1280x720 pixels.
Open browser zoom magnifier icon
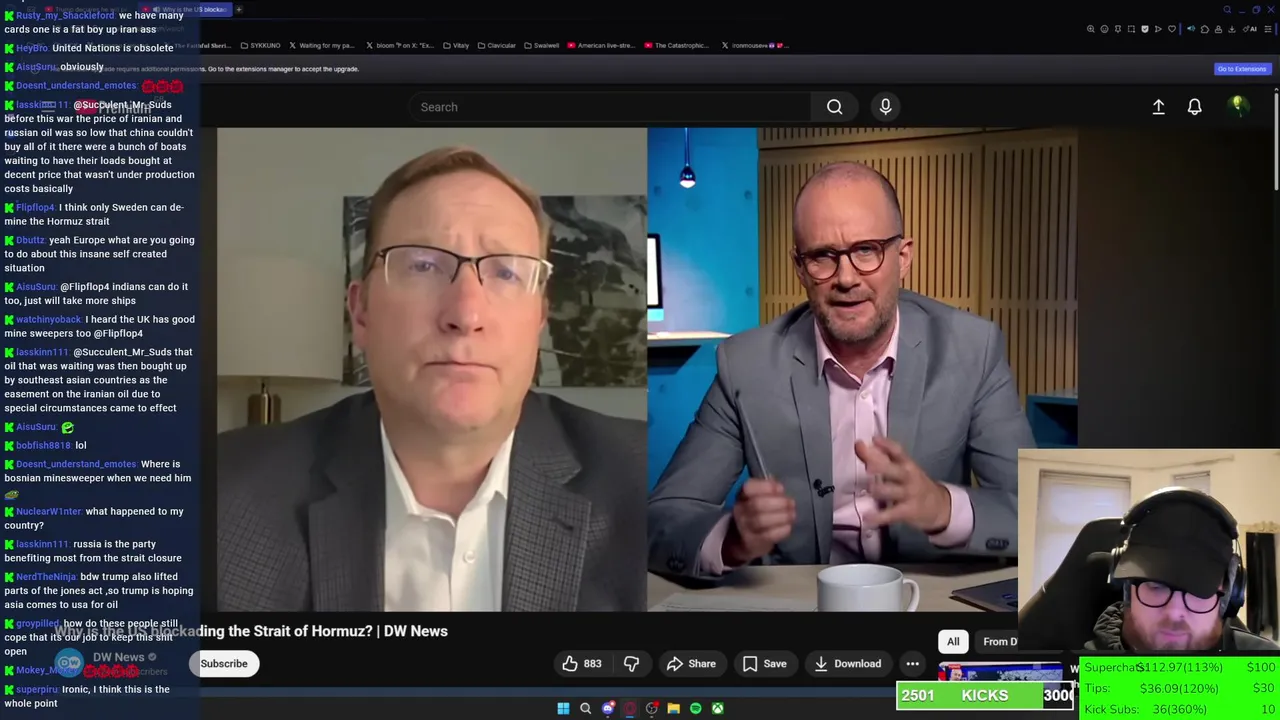(x=1091, y=29)
